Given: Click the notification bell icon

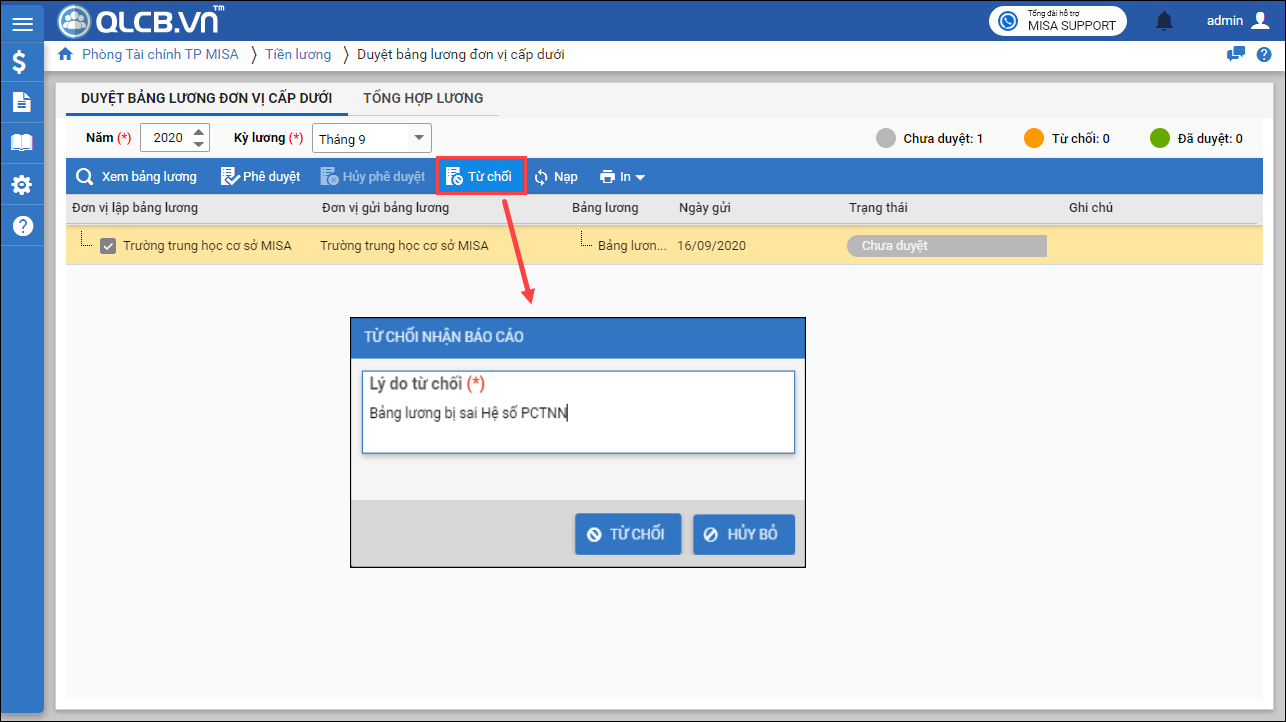Looking at the screenshot, I should tap(1164, 21).
